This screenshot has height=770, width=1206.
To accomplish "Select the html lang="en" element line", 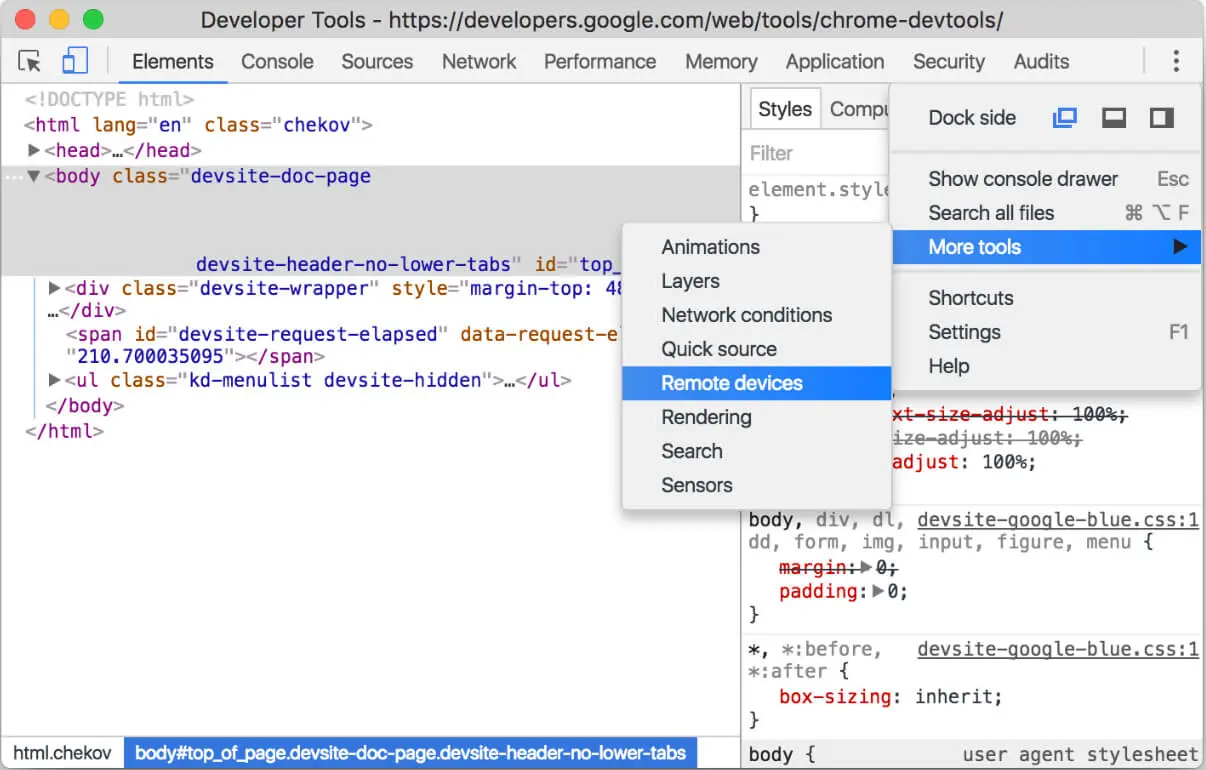I will coord(198,125).
